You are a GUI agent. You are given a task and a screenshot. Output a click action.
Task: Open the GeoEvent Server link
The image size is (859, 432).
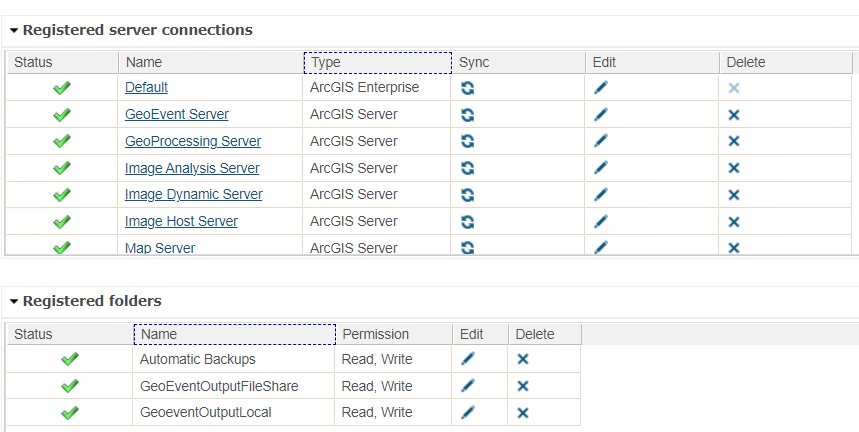[176, 115]
